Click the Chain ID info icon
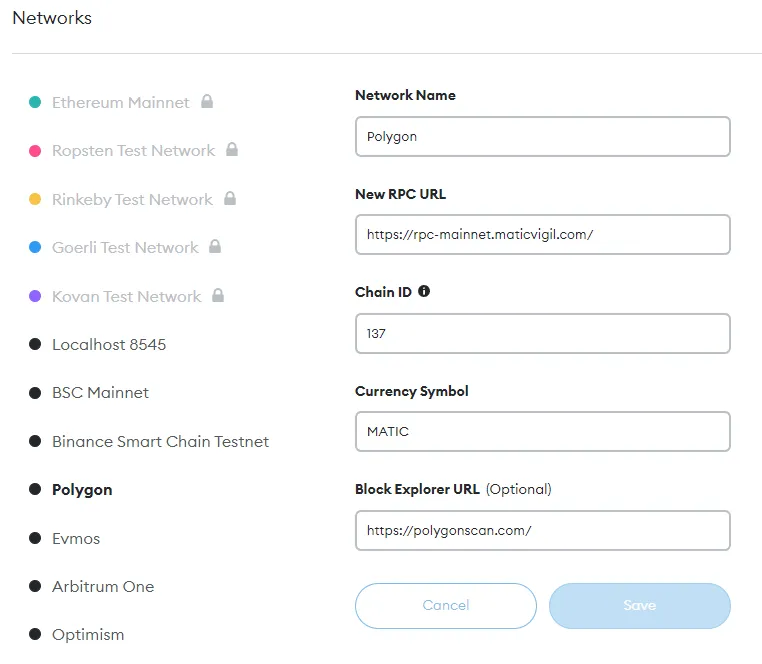762x664 pixels. click(x=424, y=291)
